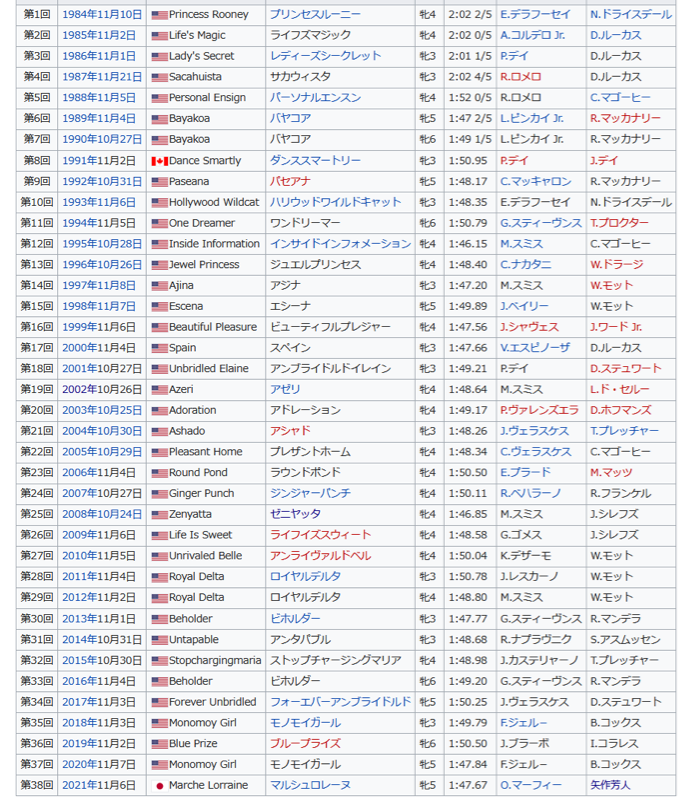Viewport: 687px width, 800px height.
Task: Click the US flag beside Princess Rooney
Action: [159, 15]
